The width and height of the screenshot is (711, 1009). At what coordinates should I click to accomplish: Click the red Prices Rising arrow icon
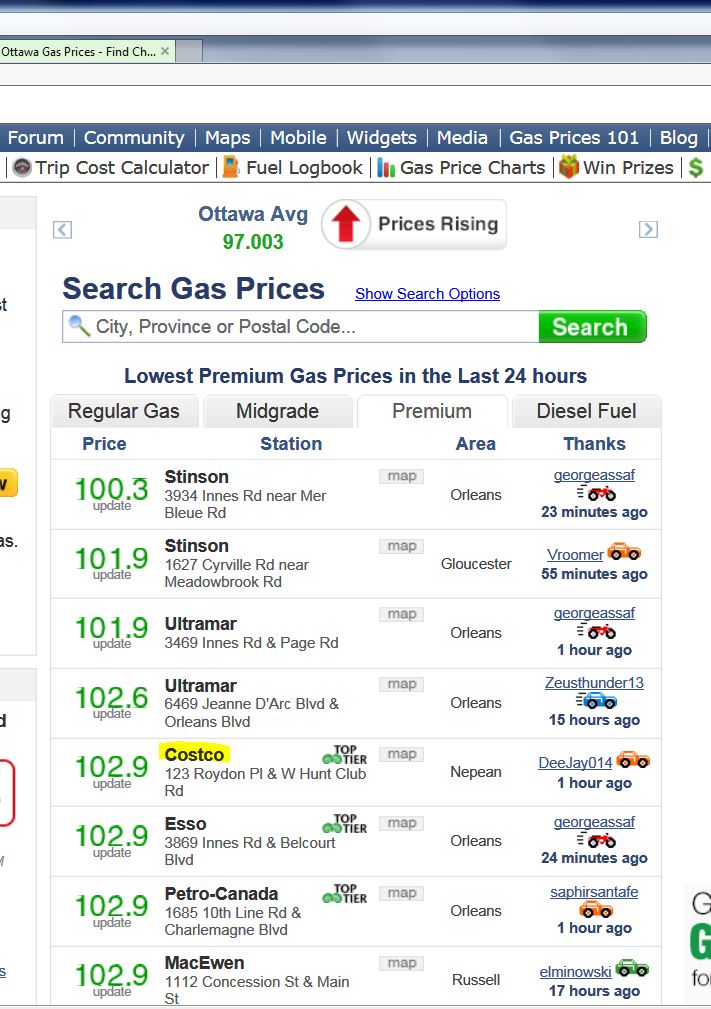coord(346,224)
